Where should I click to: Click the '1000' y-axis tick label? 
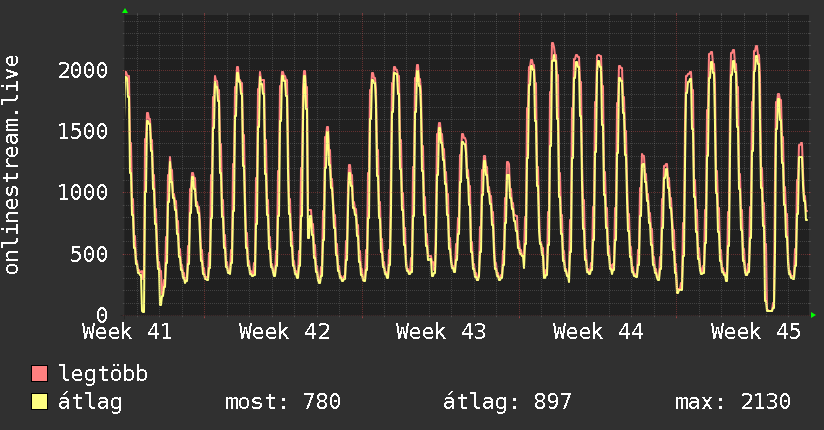(x=83, y=192)
